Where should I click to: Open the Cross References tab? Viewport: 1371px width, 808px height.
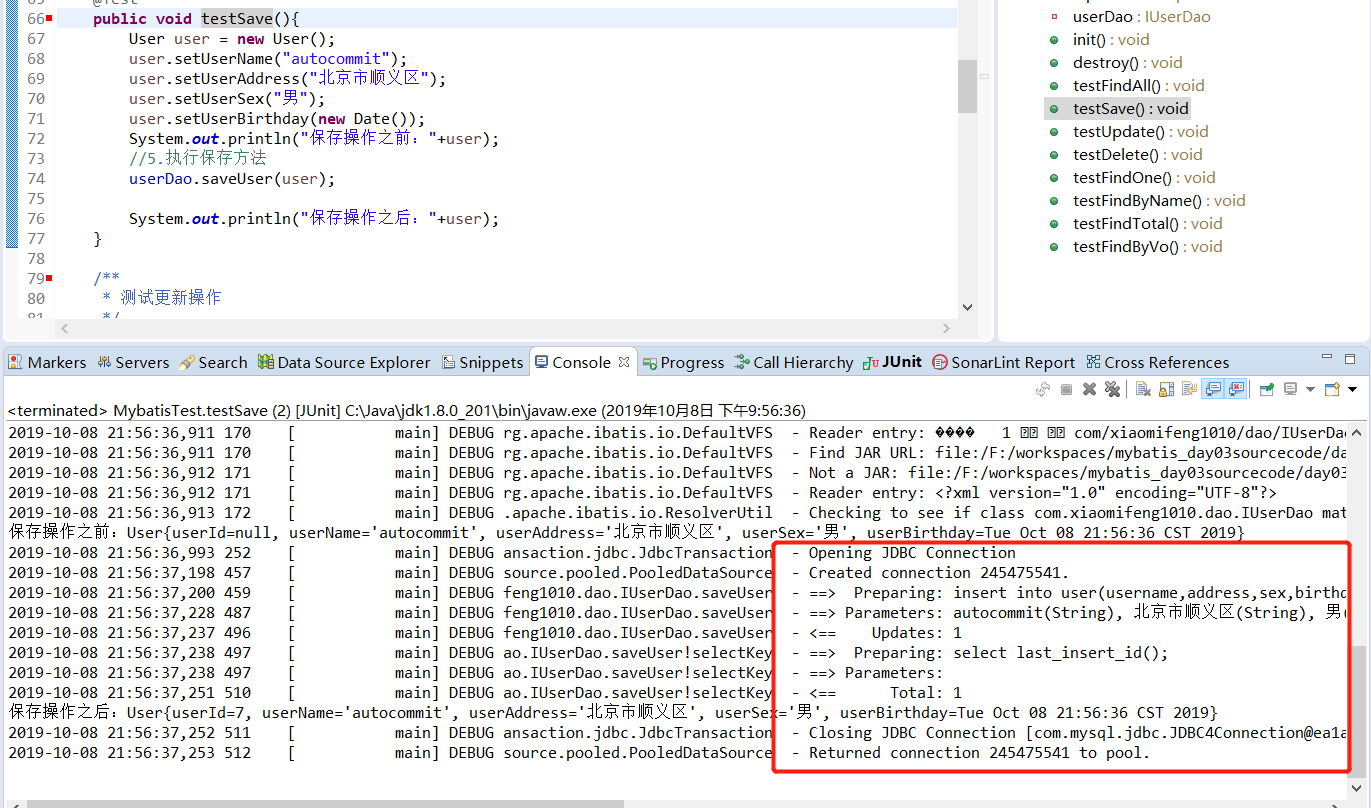point(1158,362)
